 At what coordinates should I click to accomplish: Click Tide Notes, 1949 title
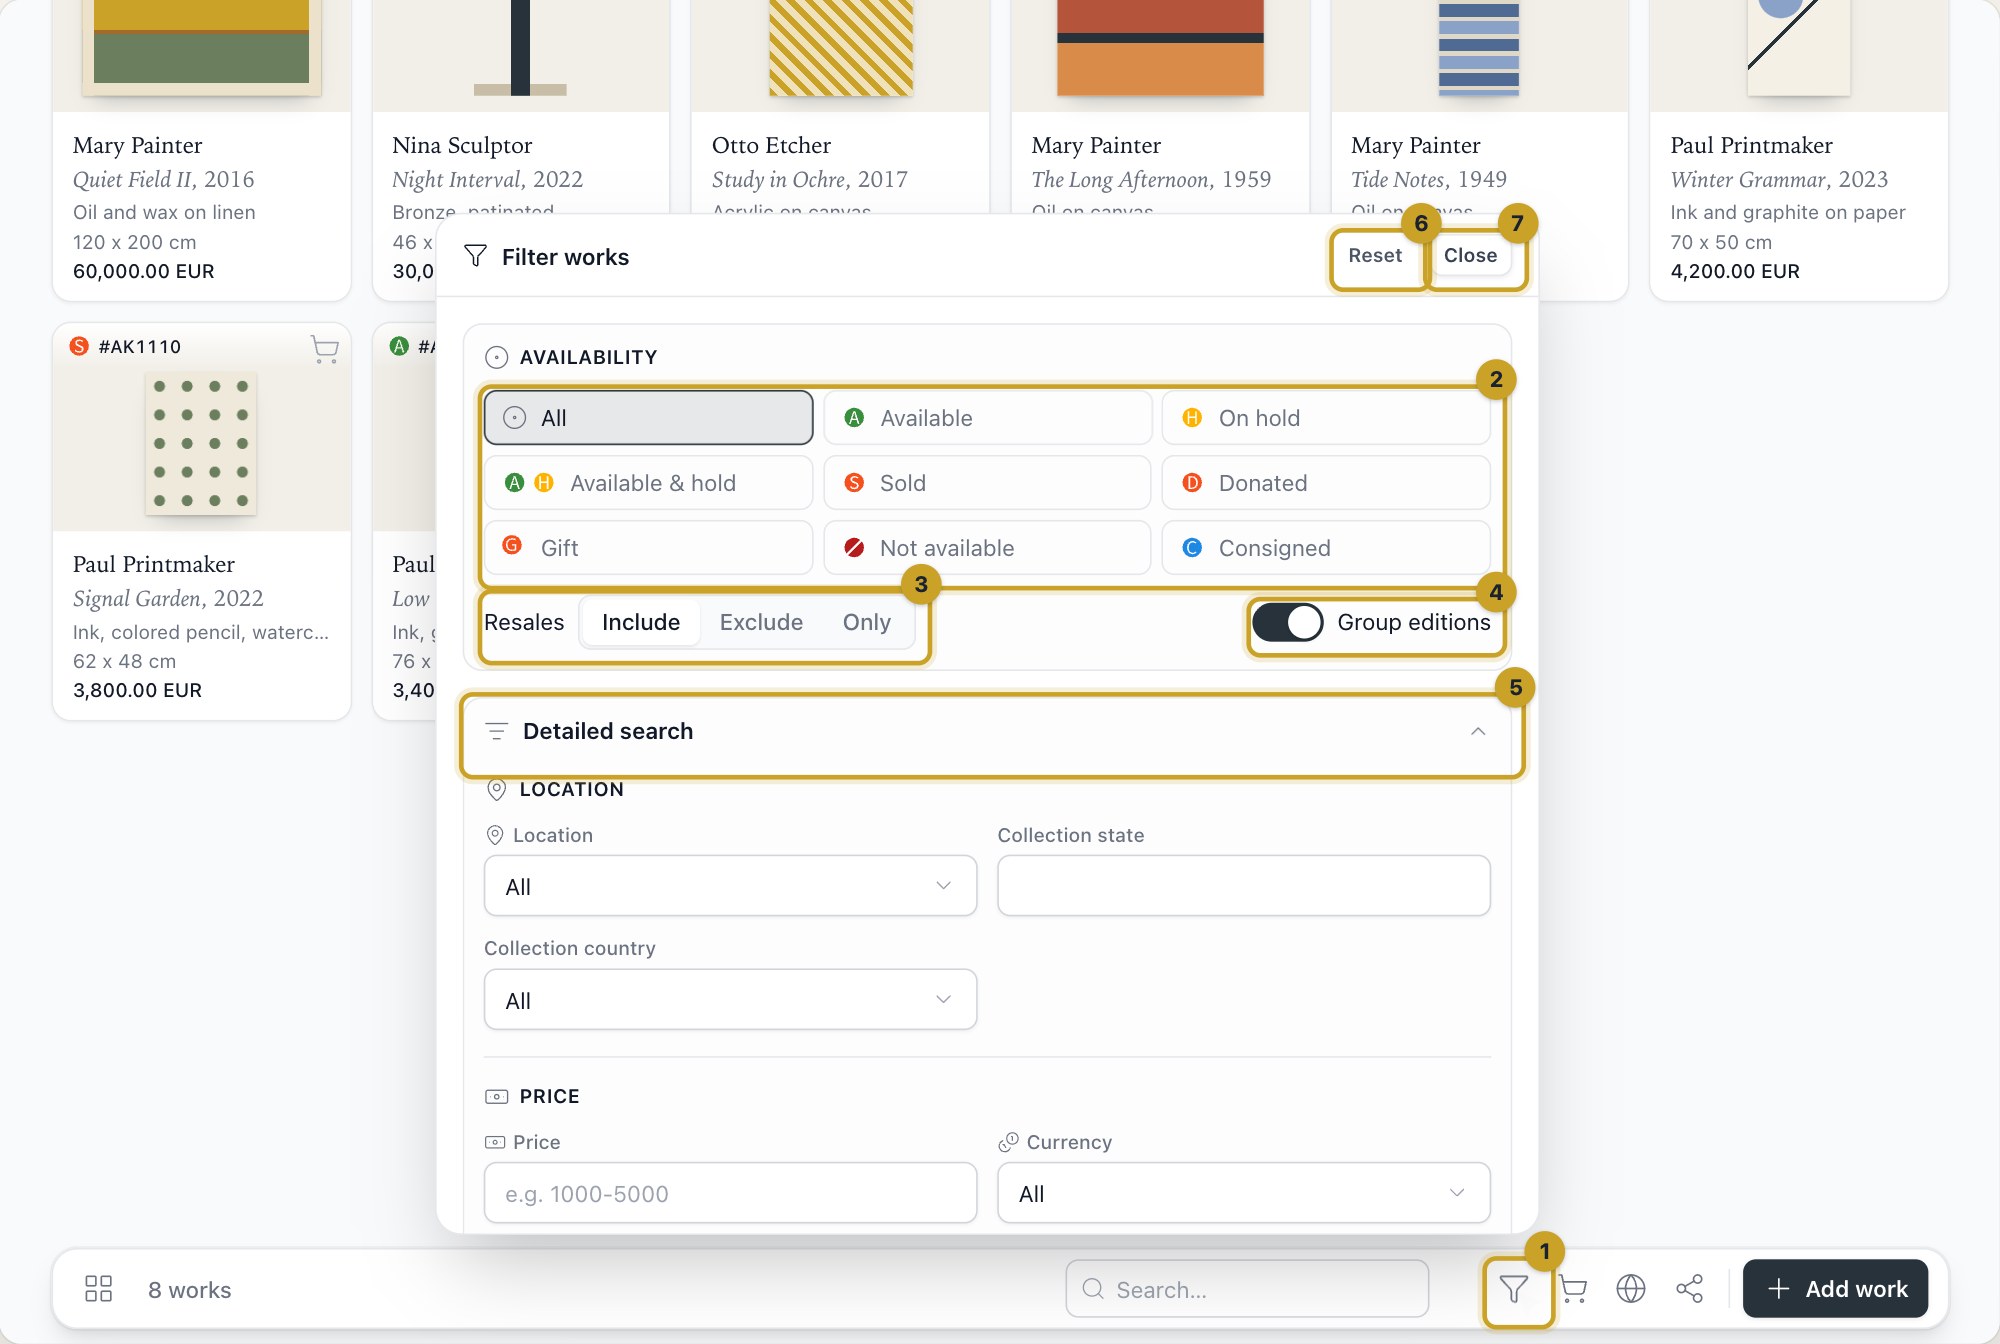[x=1428, y=180]
